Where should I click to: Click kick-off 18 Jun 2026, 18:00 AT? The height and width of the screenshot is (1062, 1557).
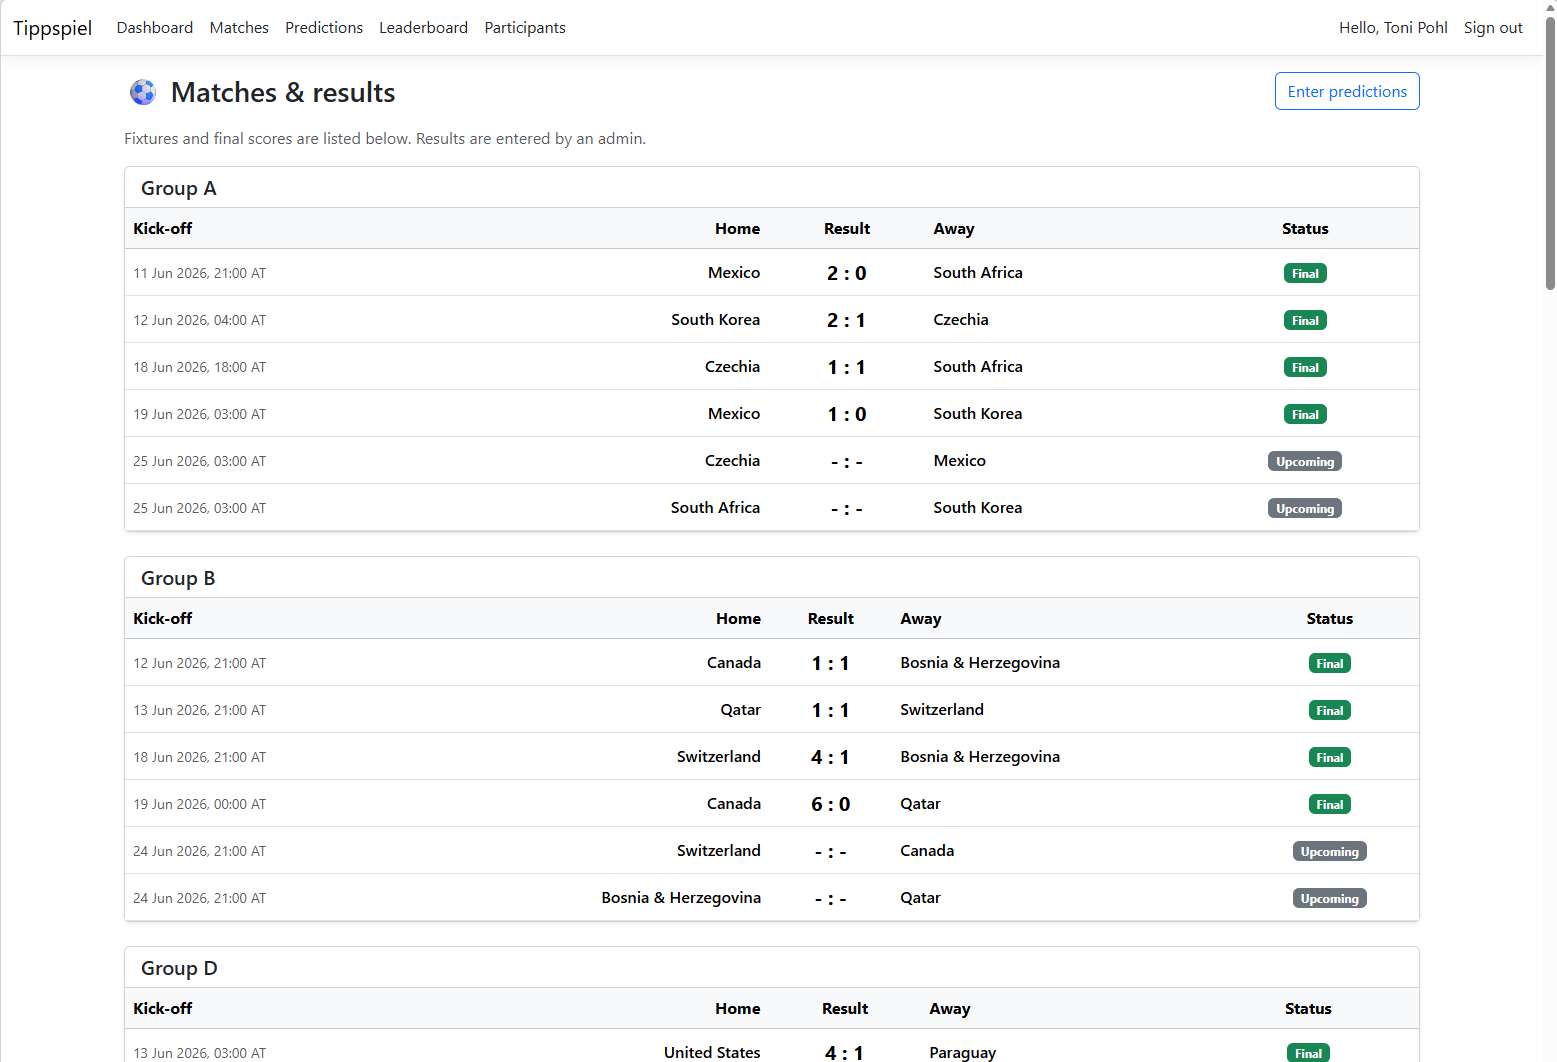point(200,367)
